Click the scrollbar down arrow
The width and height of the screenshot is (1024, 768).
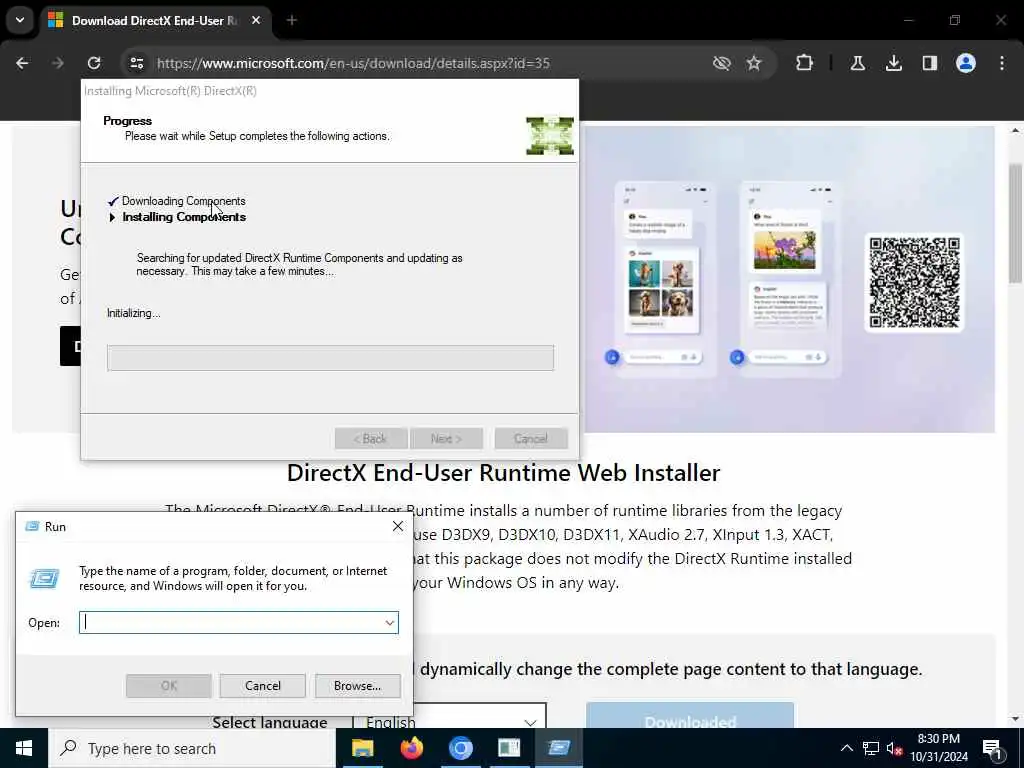[1015, 720]
